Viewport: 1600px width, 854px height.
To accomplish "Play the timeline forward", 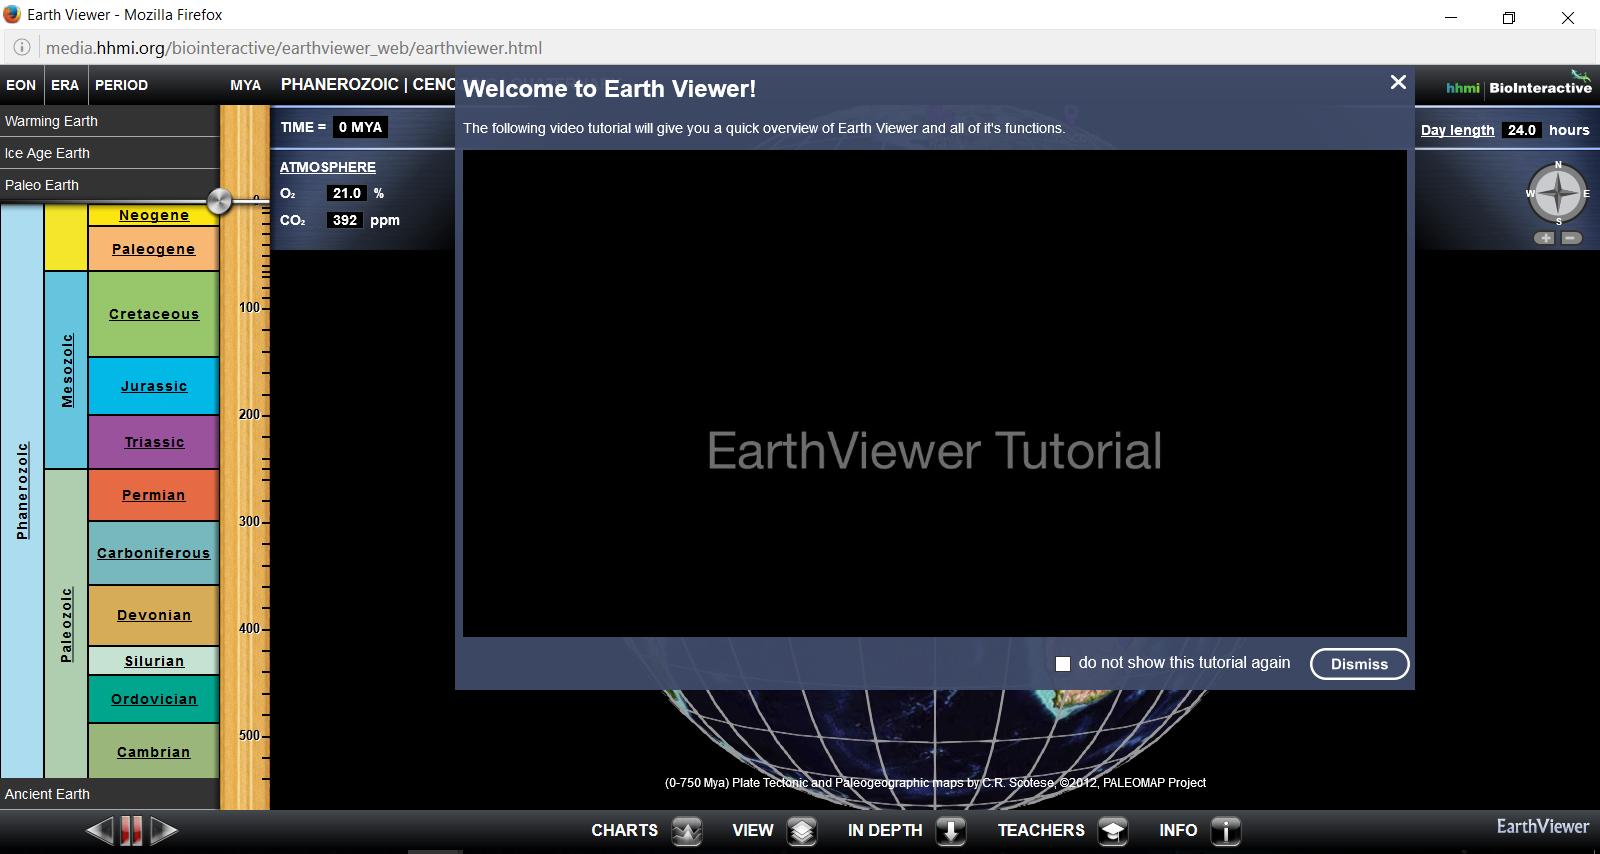I will [164, 830].
